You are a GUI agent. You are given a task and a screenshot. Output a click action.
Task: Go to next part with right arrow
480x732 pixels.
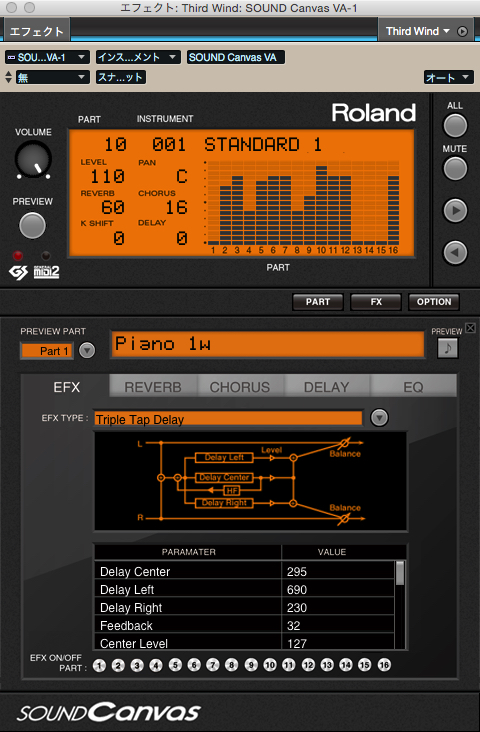(455, 211)
